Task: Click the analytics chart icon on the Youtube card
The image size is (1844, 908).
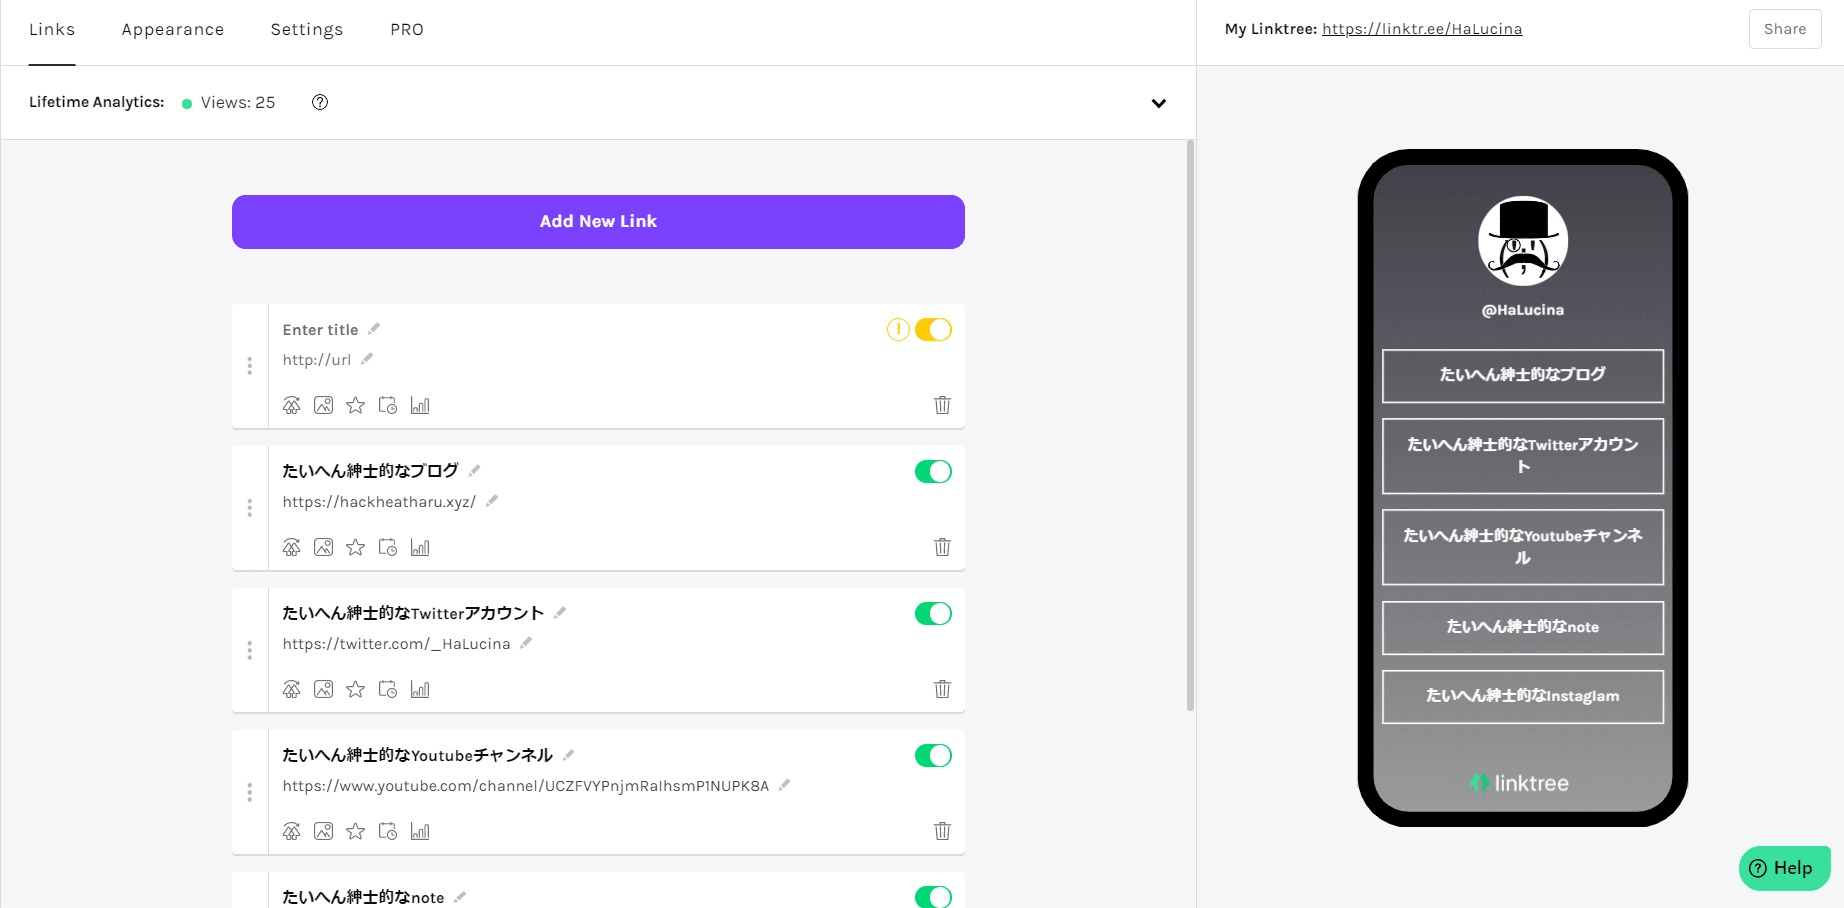Action: (x=420, y=831)
